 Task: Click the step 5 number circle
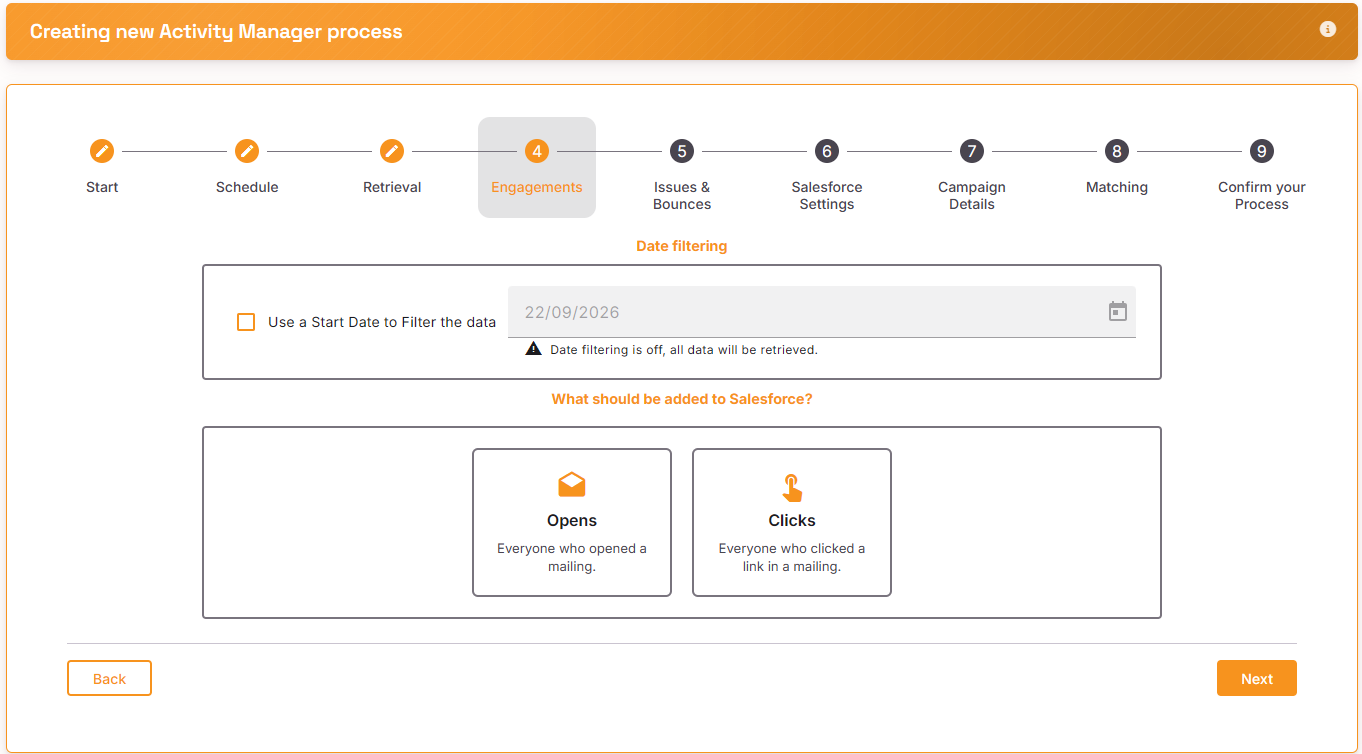coord(682,151)
